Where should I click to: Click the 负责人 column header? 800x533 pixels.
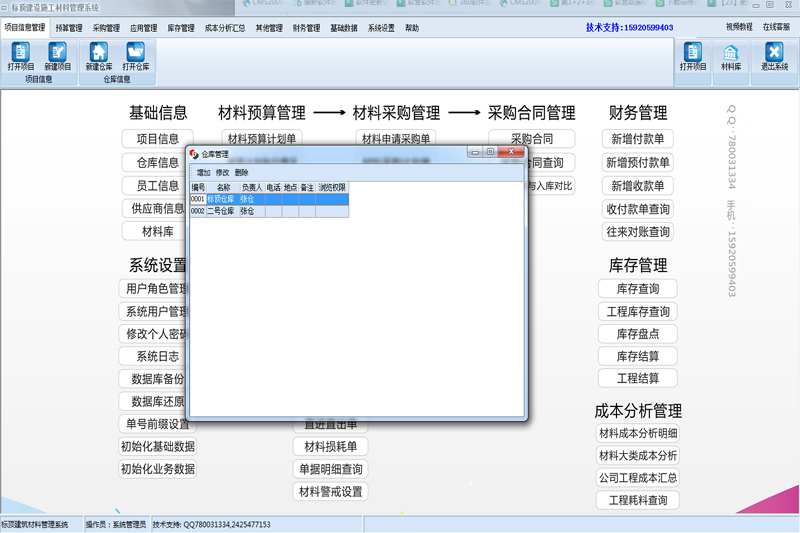(252, 187)
